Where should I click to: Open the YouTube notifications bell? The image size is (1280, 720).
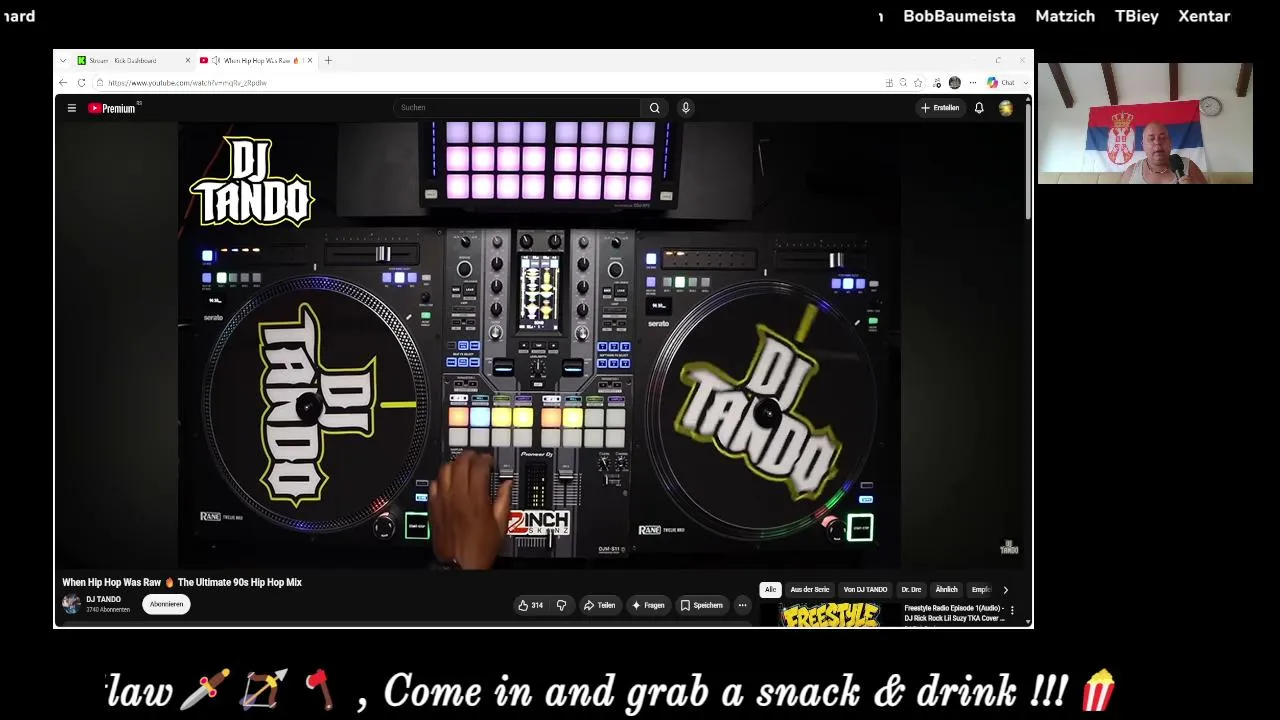979,108
